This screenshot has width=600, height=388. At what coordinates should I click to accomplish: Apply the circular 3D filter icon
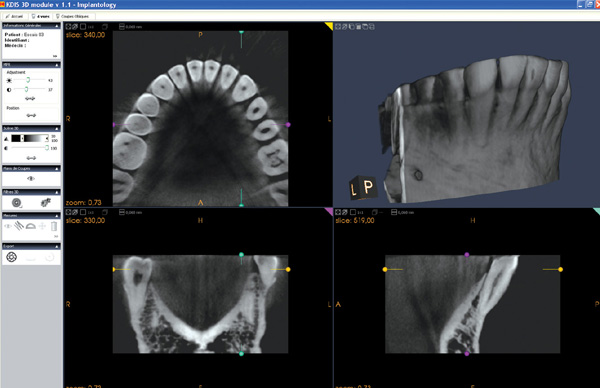coord(16,203)
